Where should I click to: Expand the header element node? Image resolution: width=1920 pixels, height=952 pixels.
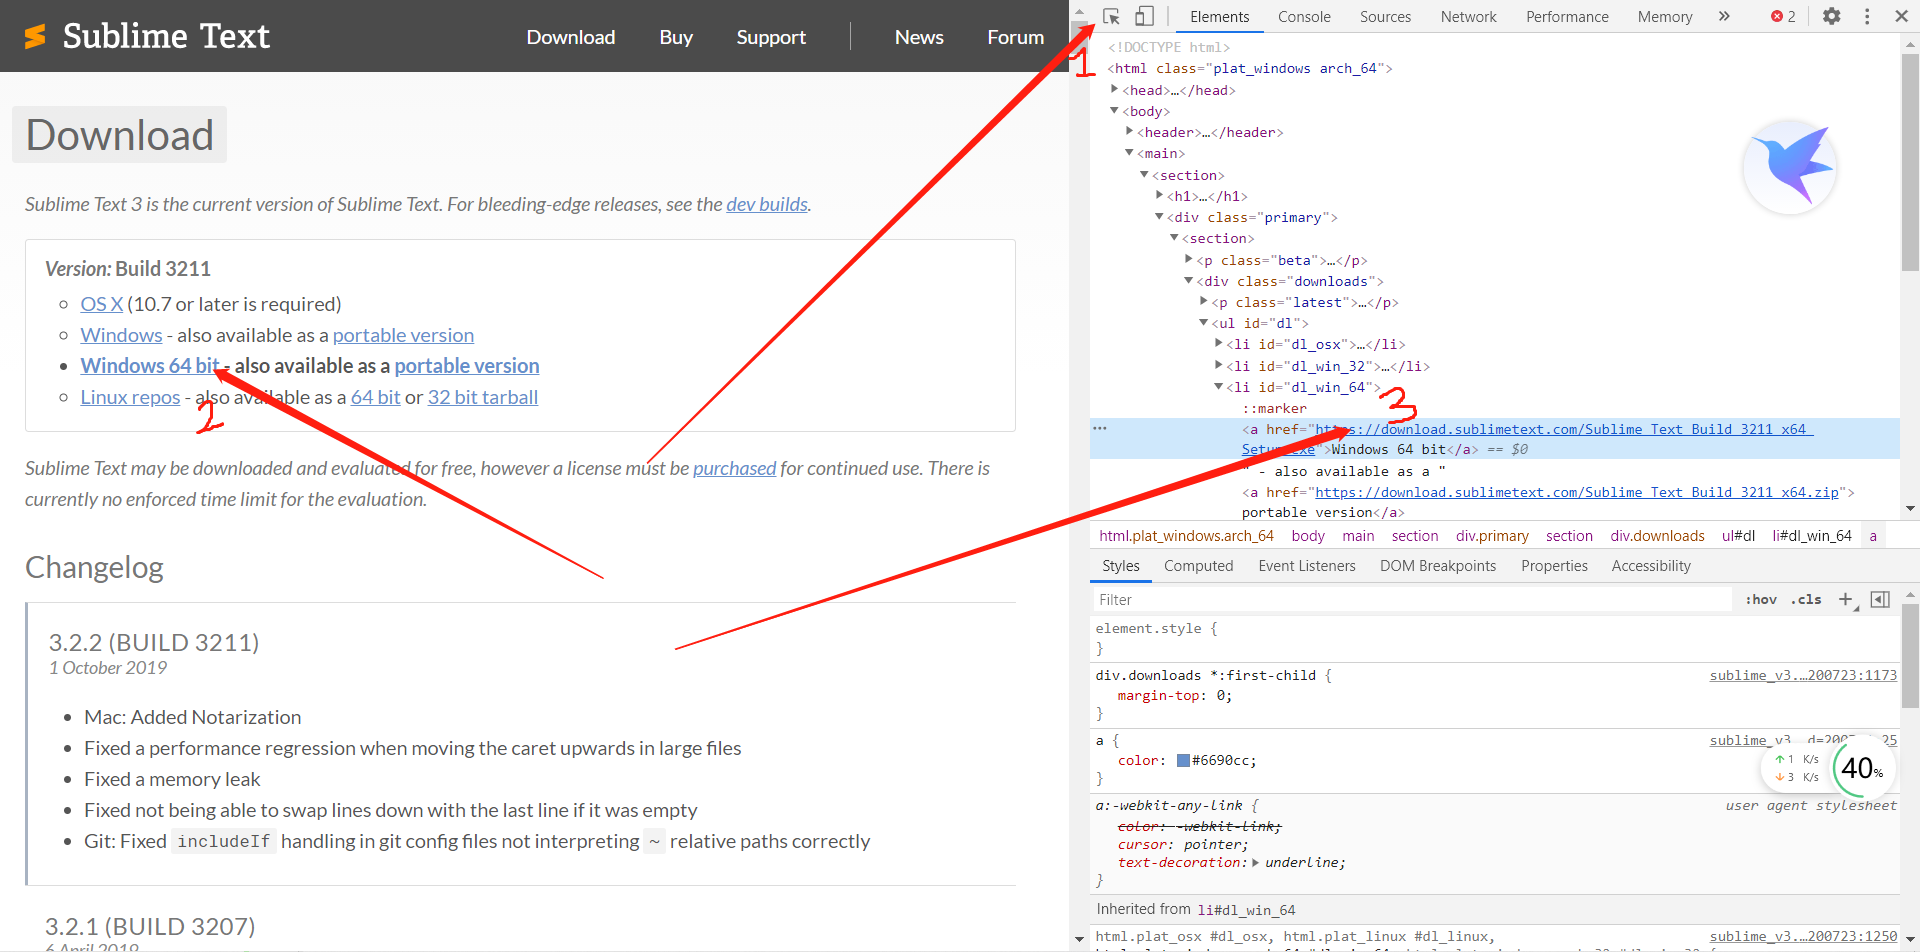pyautogui.click(x=1130, y=131)
